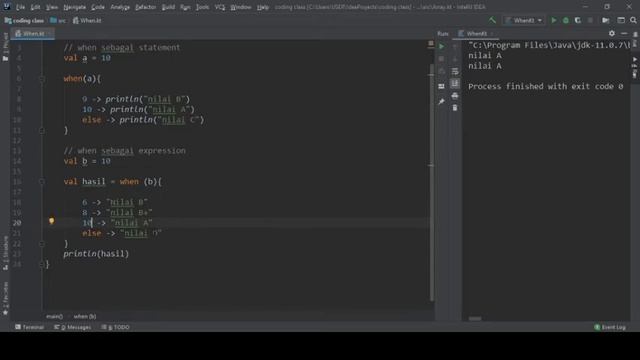The height and width of the screenshot is (360, 640).
Task: Collapse the val hasil when(b) fold marker
Action: 42,182
